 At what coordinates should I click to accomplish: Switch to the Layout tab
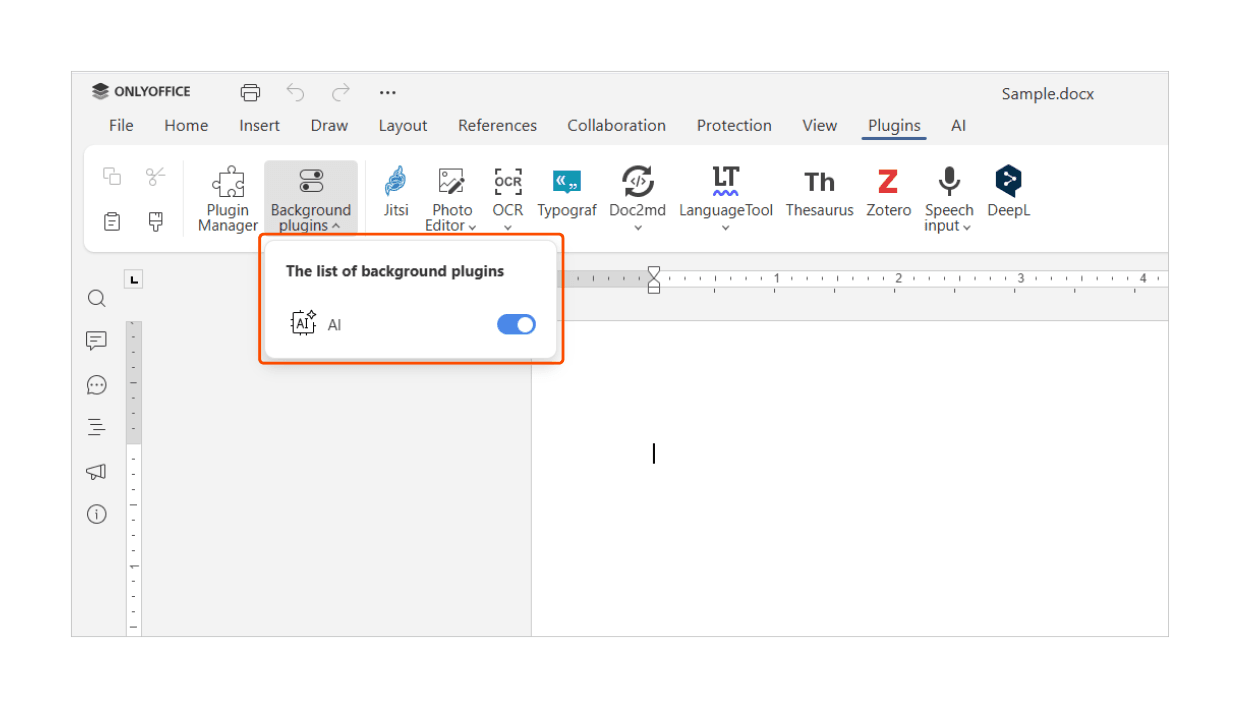point(403,125)
